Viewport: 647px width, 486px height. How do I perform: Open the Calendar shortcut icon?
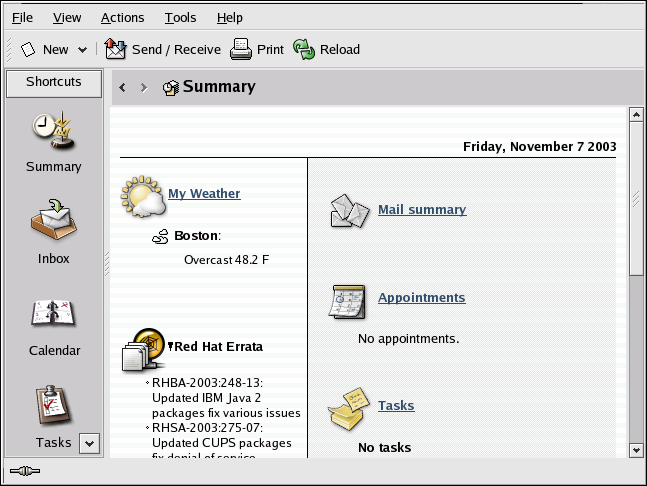pos(53,314)
